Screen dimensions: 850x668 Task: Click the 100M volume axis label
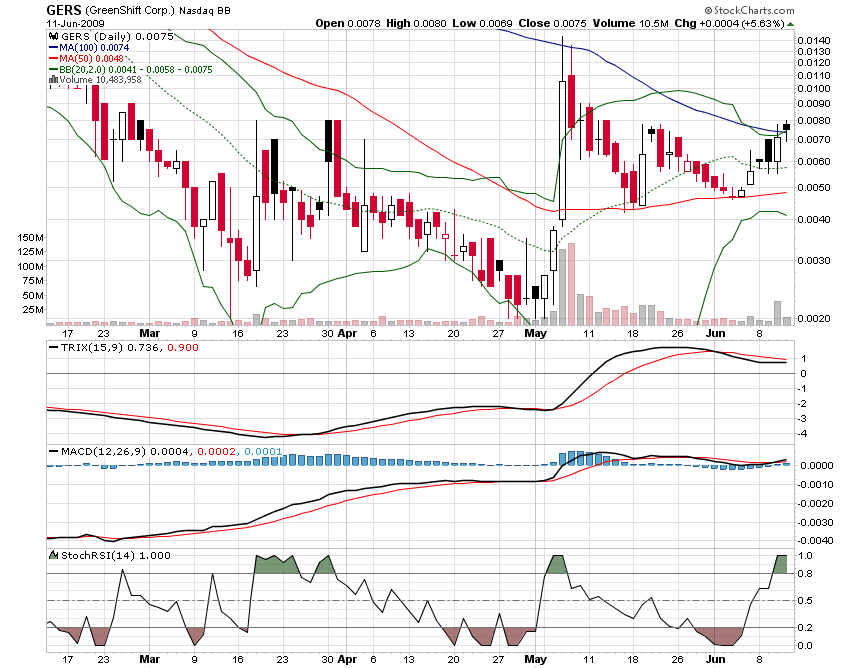pos(30,266)
